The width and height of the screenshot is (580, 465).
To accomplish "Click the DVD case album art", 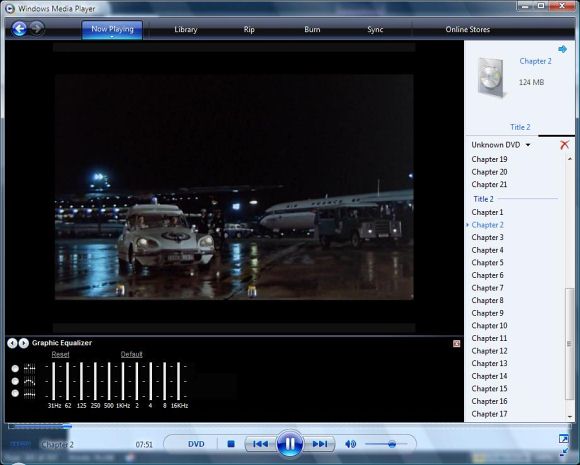I will click(491, 77).
